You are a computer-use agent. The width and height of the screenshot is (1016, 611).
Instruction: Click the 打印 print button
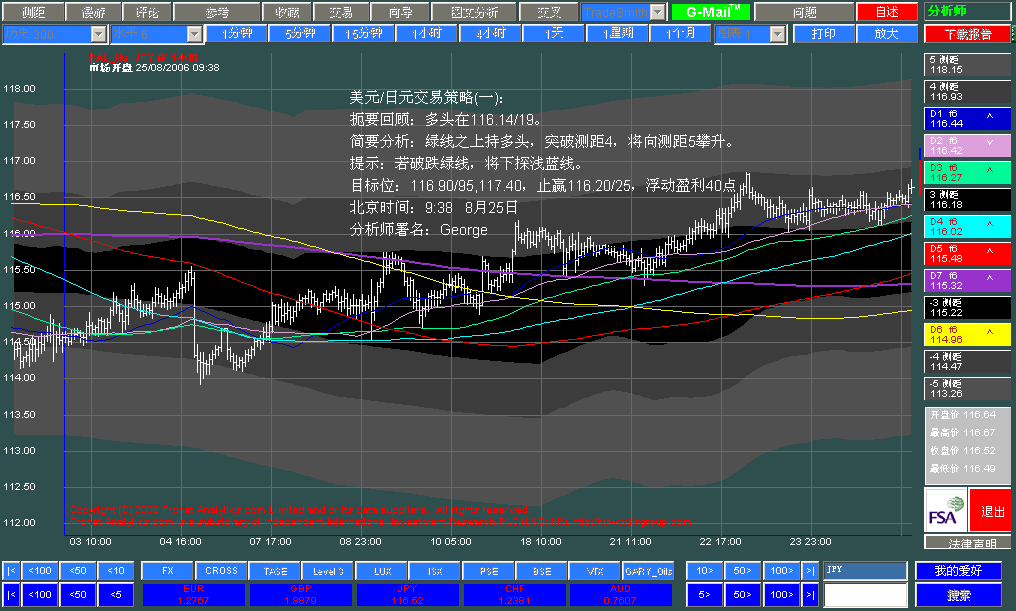click(824, 33)
